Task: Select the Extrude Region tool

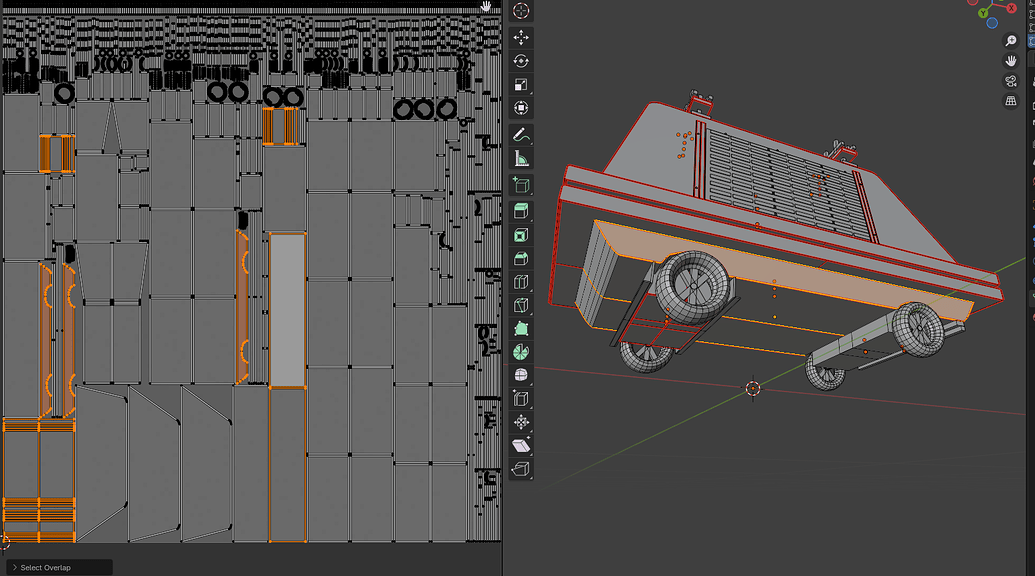Action: (521, 212)
